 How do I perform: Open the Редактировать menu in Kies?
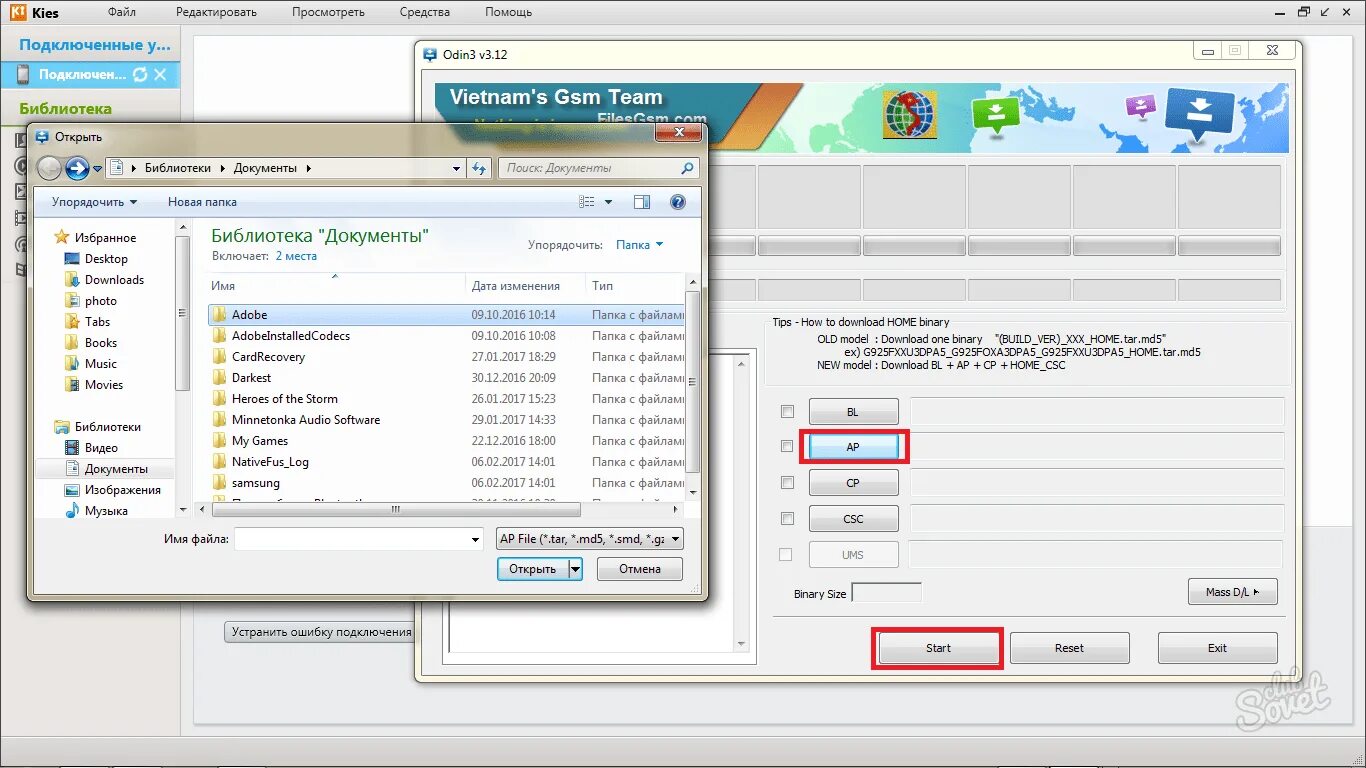click(216, 12)
